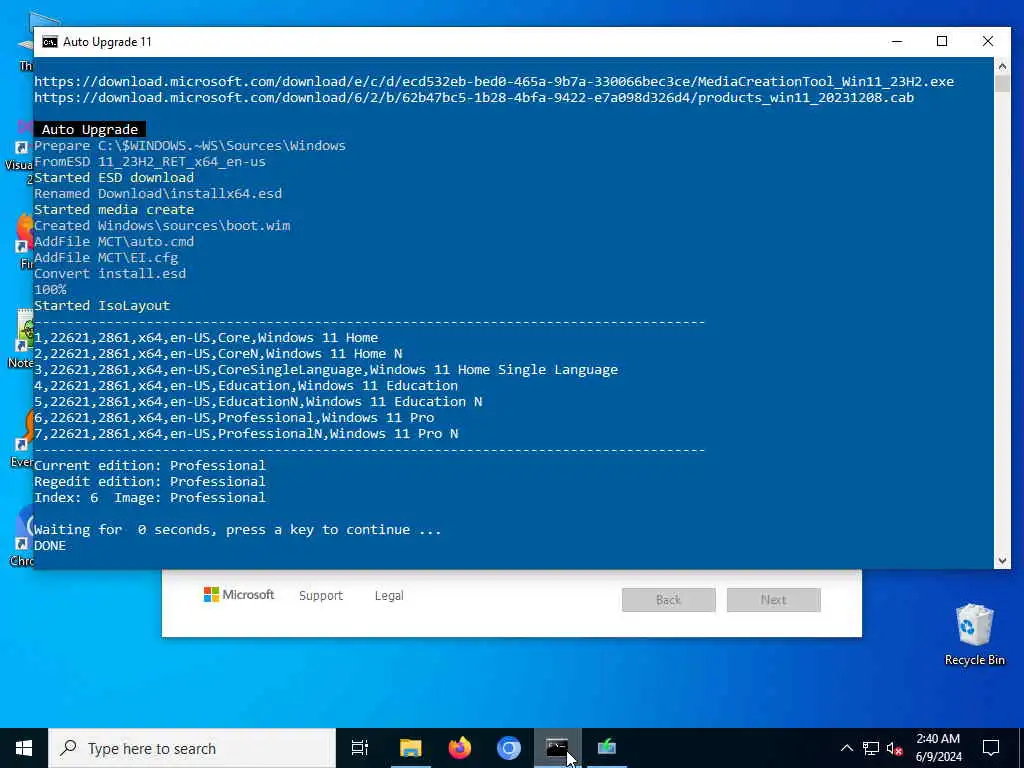Viewport: 1024px width, 768px height.
Task: Select the command prompt taskbar icon
Action: (557, 748)
